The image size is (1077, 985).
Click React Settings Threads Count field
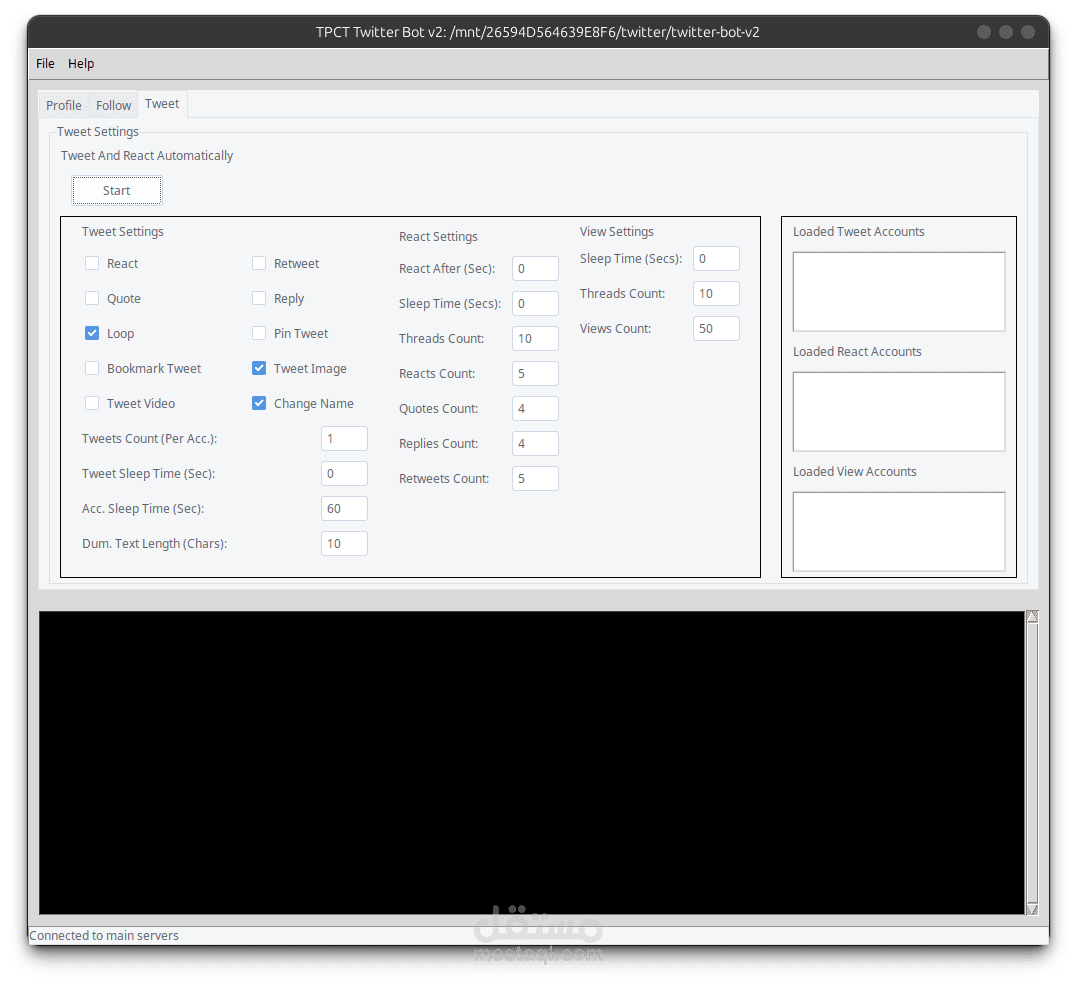[535, 339]
